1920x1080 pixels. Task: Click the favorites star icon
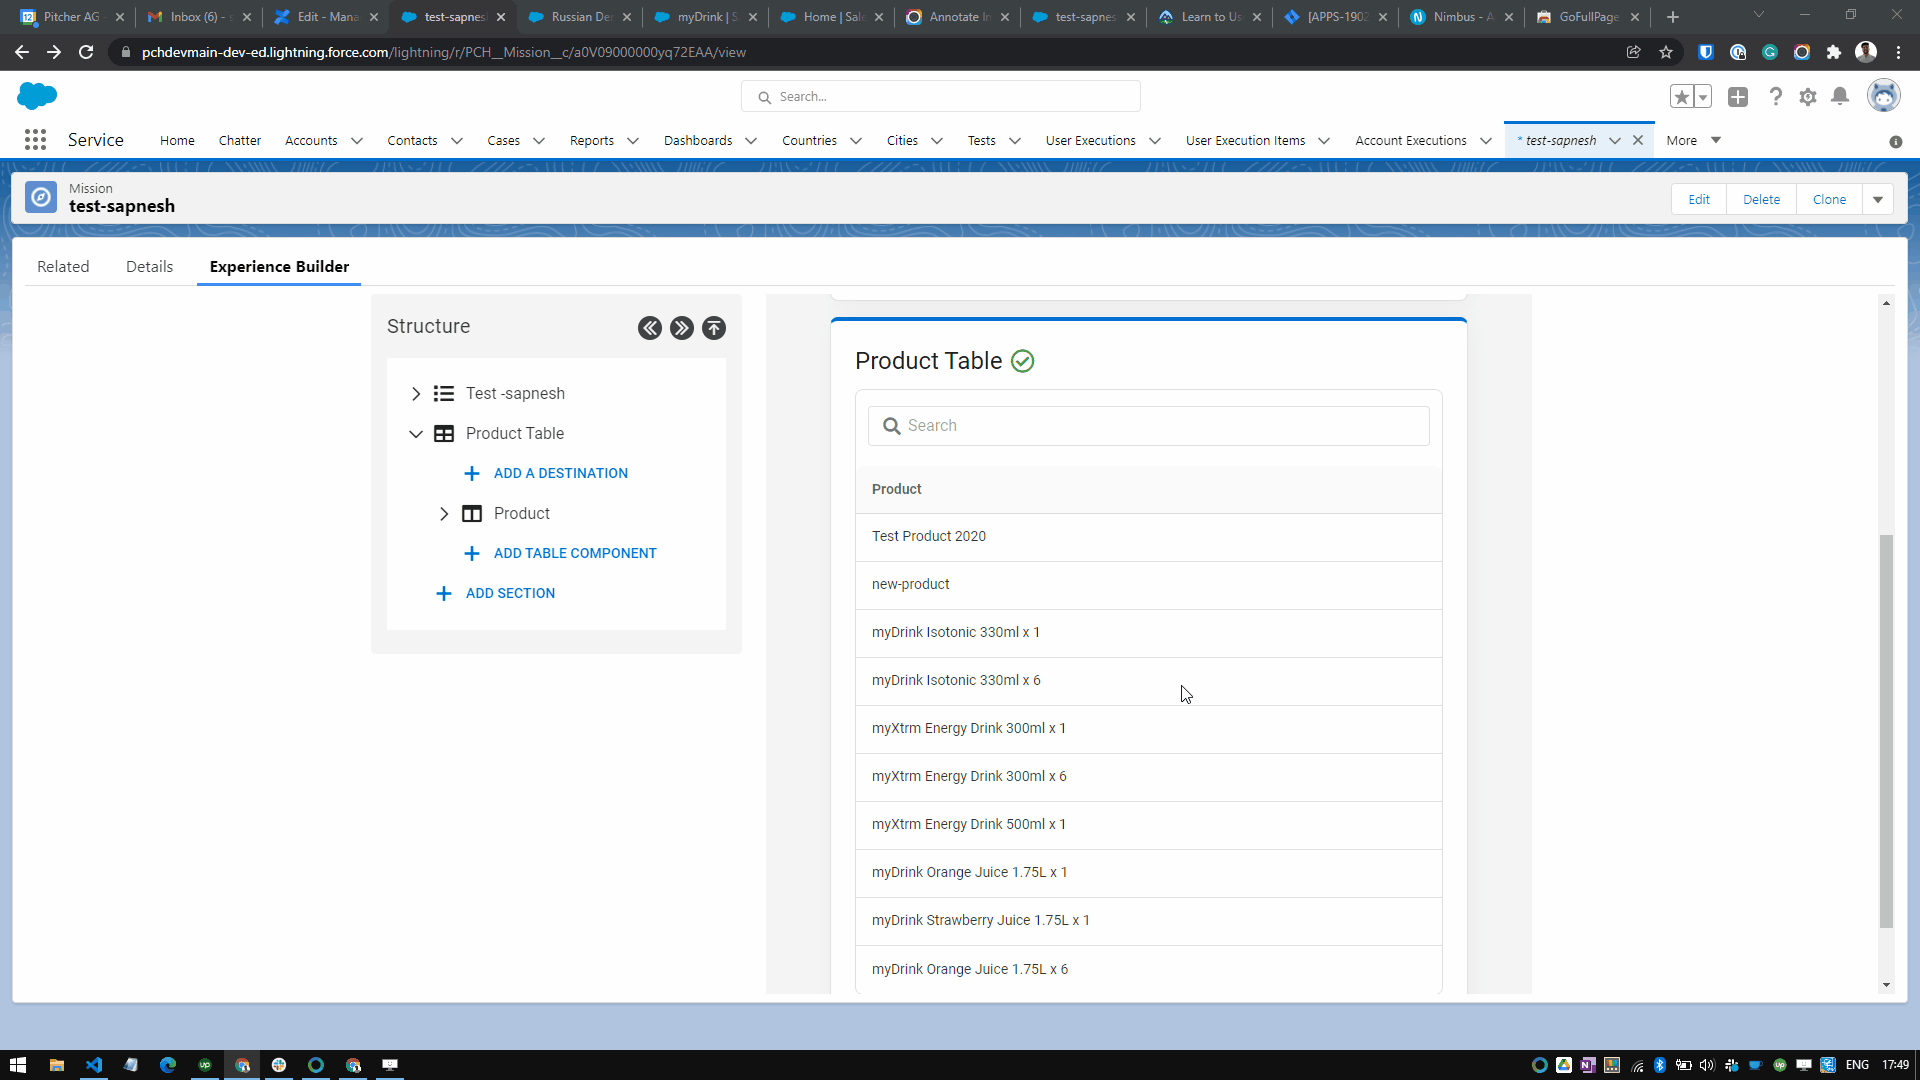click(1682, 97)
